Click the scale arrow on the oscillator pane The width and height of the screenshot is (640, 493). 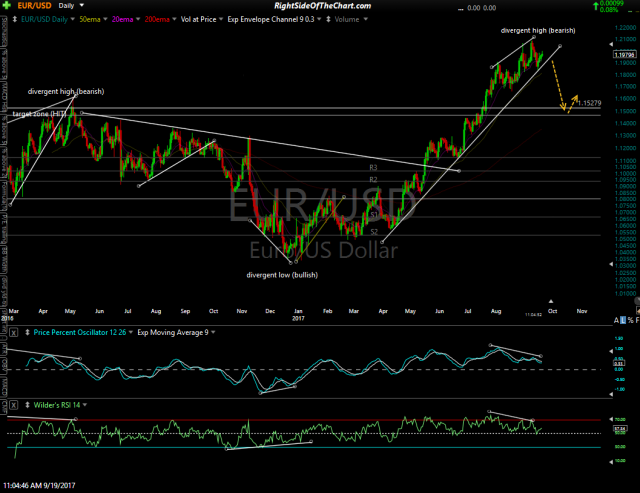pyautogui.click(x=611, y=351)
